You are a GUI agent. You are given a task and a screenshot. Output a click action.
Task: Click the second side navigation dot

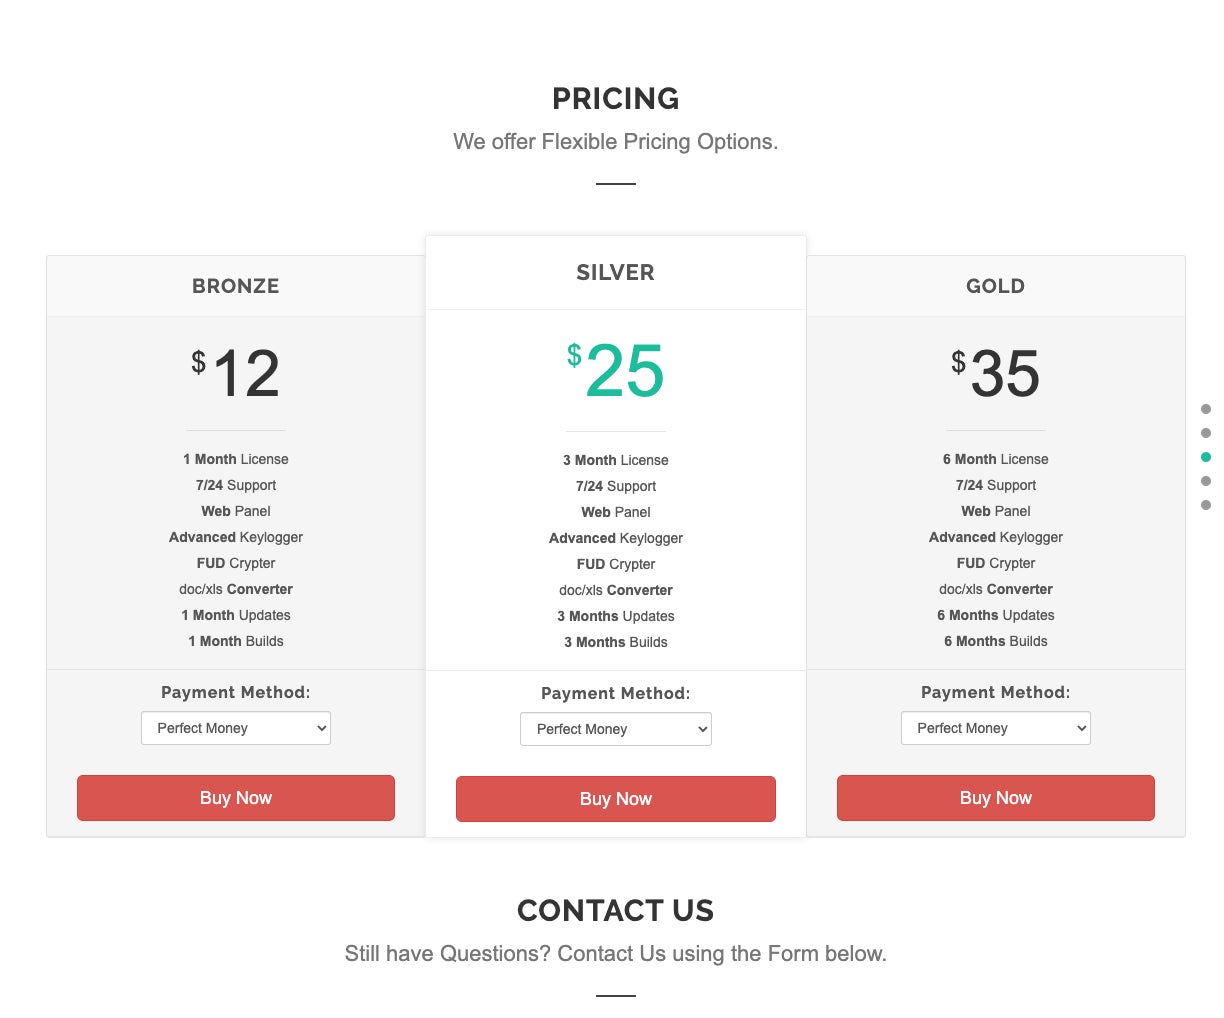pos(1206,433)
